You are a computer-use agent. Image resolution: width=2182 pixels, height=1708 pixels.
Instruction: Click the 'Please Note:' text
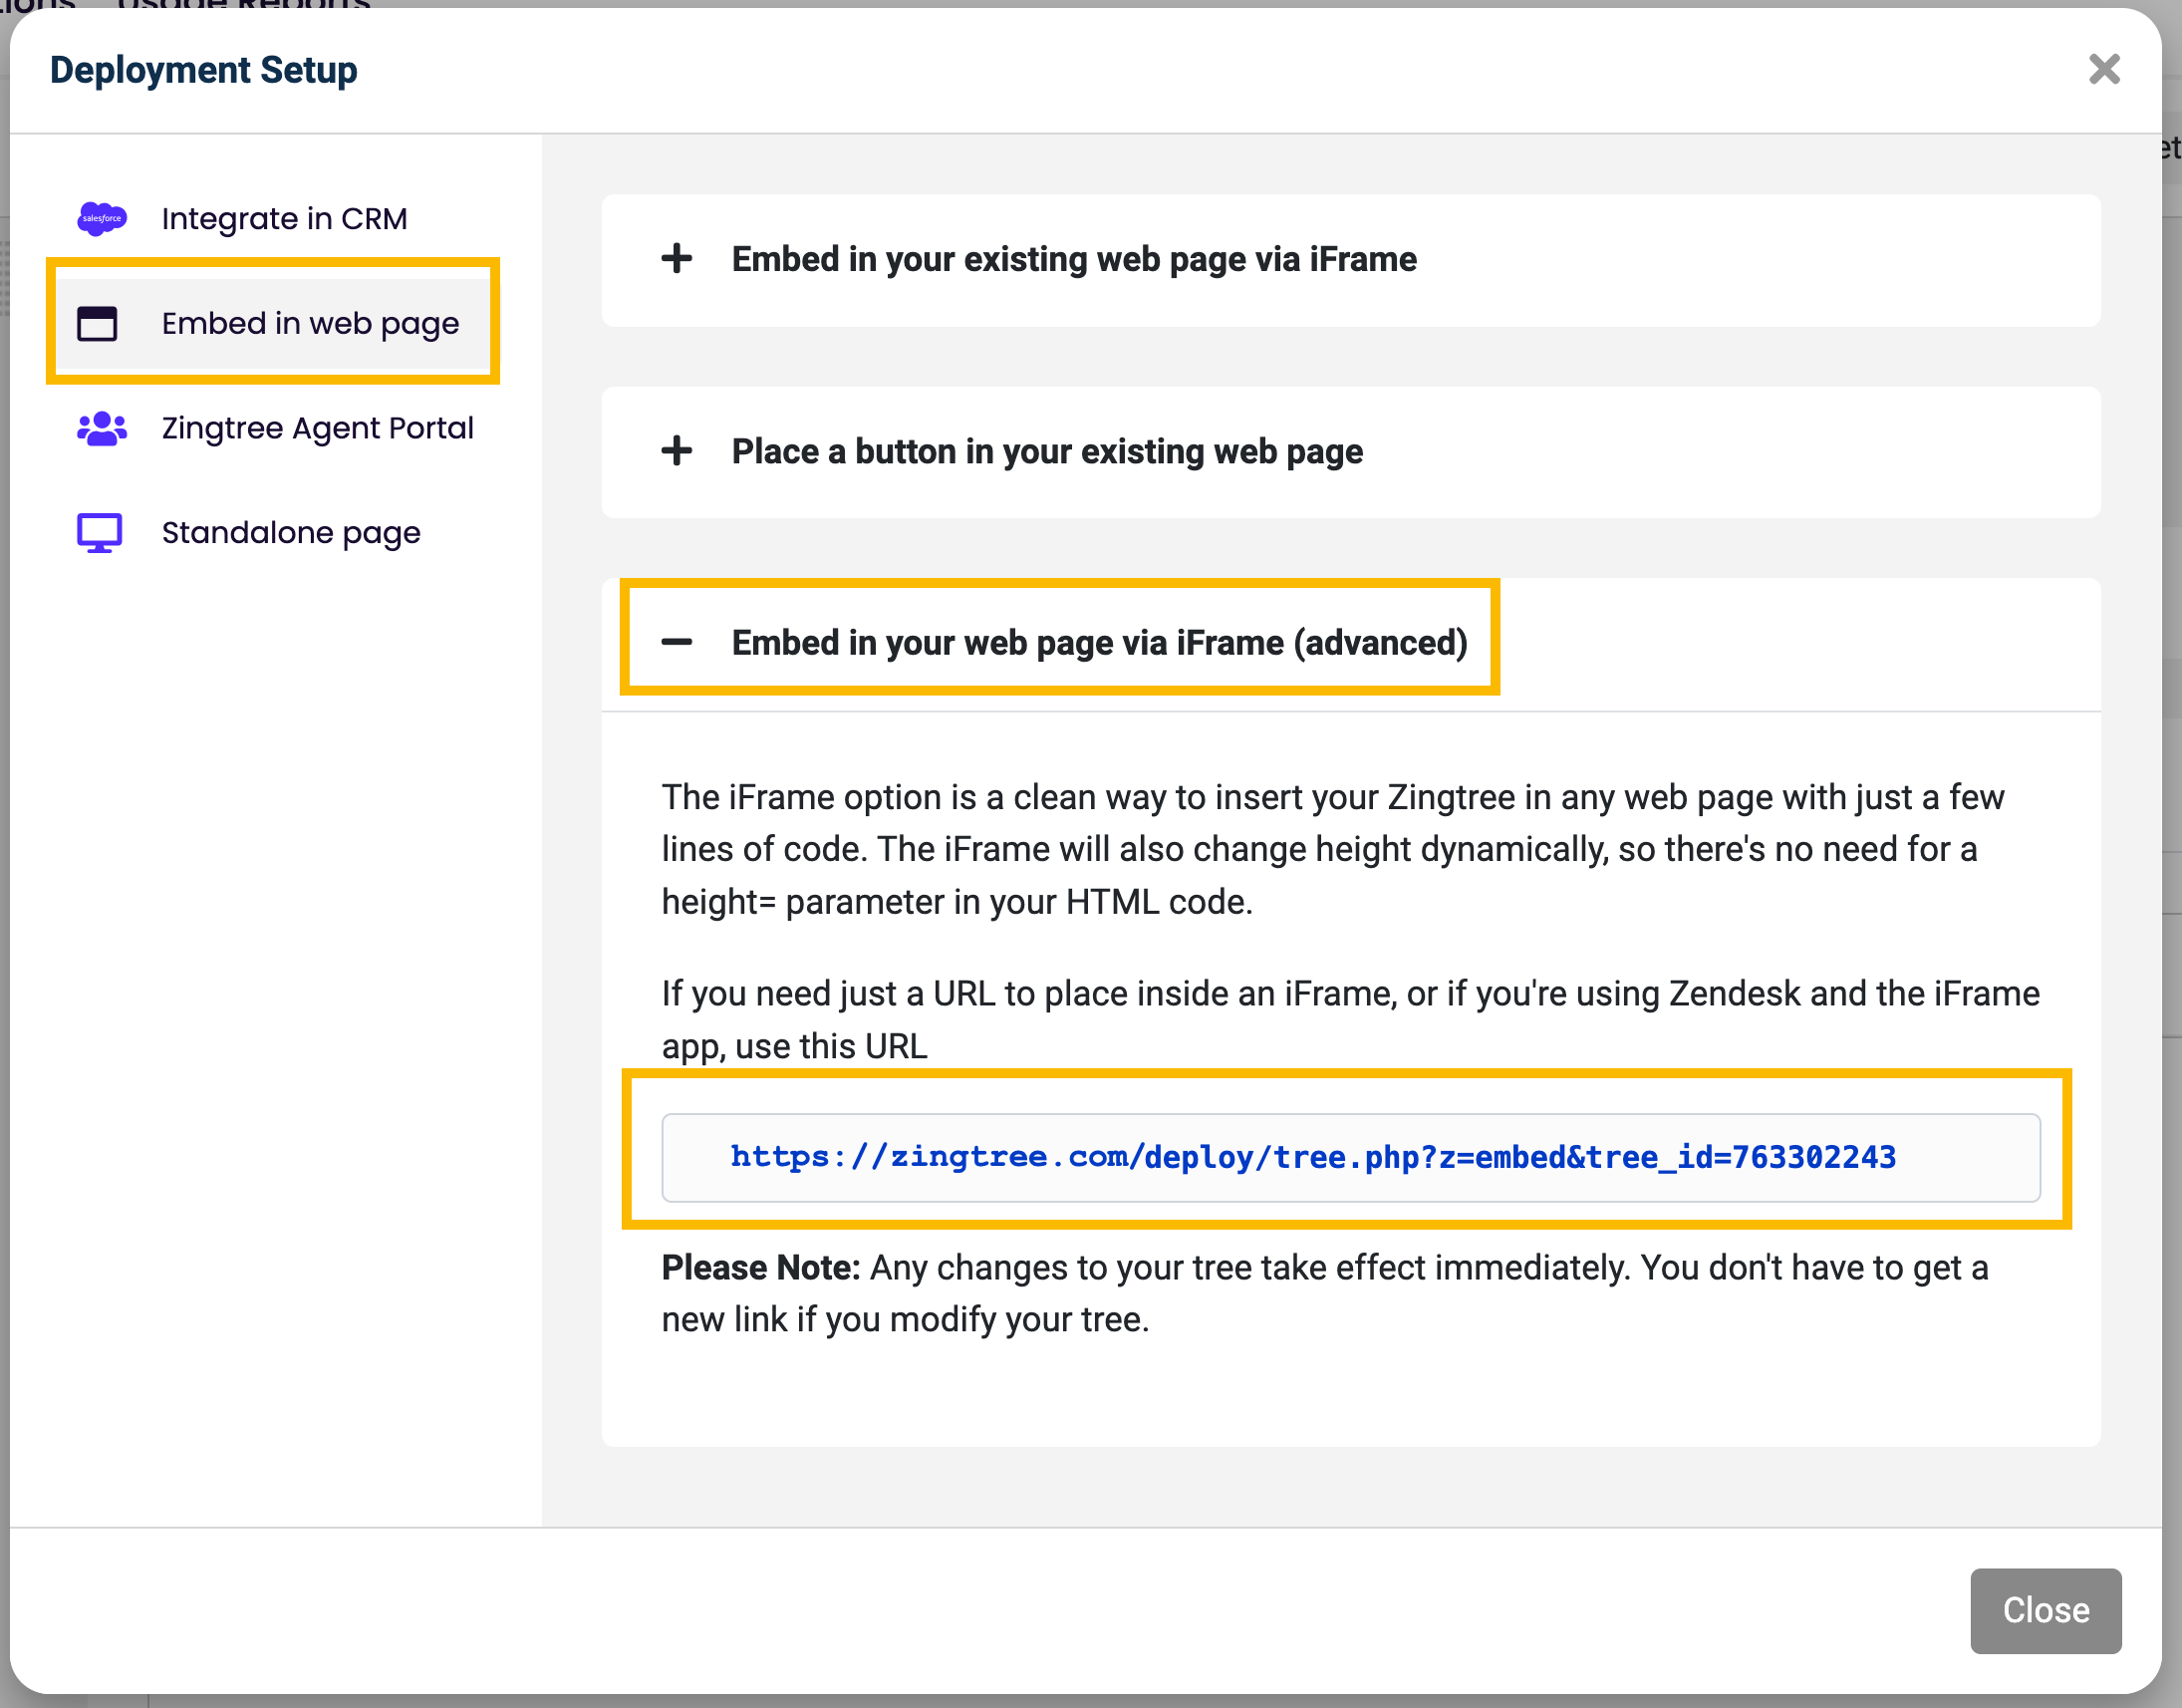[x=761, y=1267]
